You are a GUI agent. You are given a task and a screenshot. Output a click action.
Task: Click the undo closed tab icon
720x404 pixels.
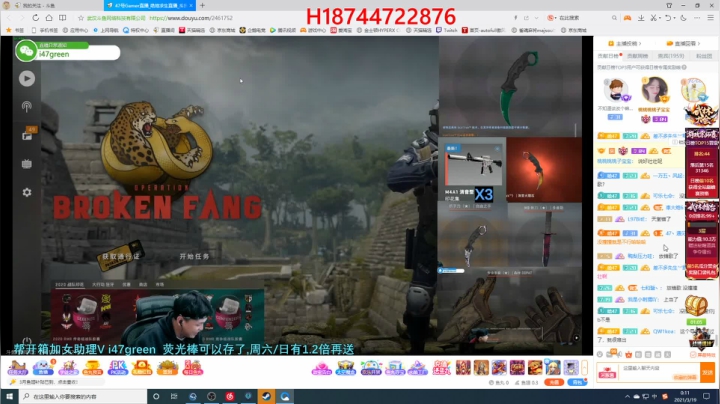pyautogui.click(x=668, y=18)
